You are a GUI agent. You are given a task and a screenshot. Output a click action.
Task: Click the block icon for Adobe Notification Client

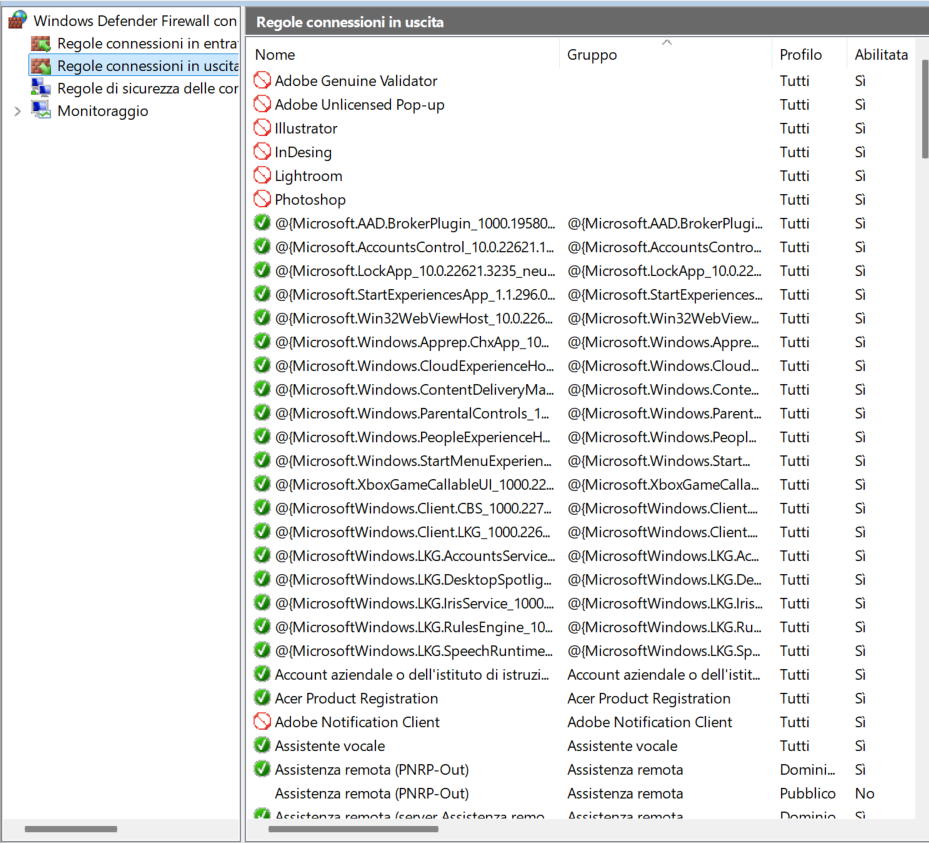[262, 722]
